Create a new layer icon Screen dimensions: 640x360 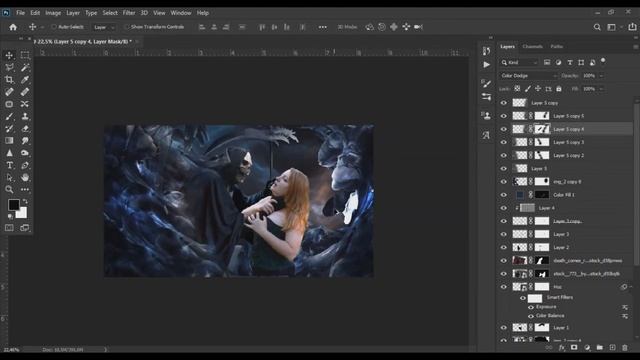(612, 348)
